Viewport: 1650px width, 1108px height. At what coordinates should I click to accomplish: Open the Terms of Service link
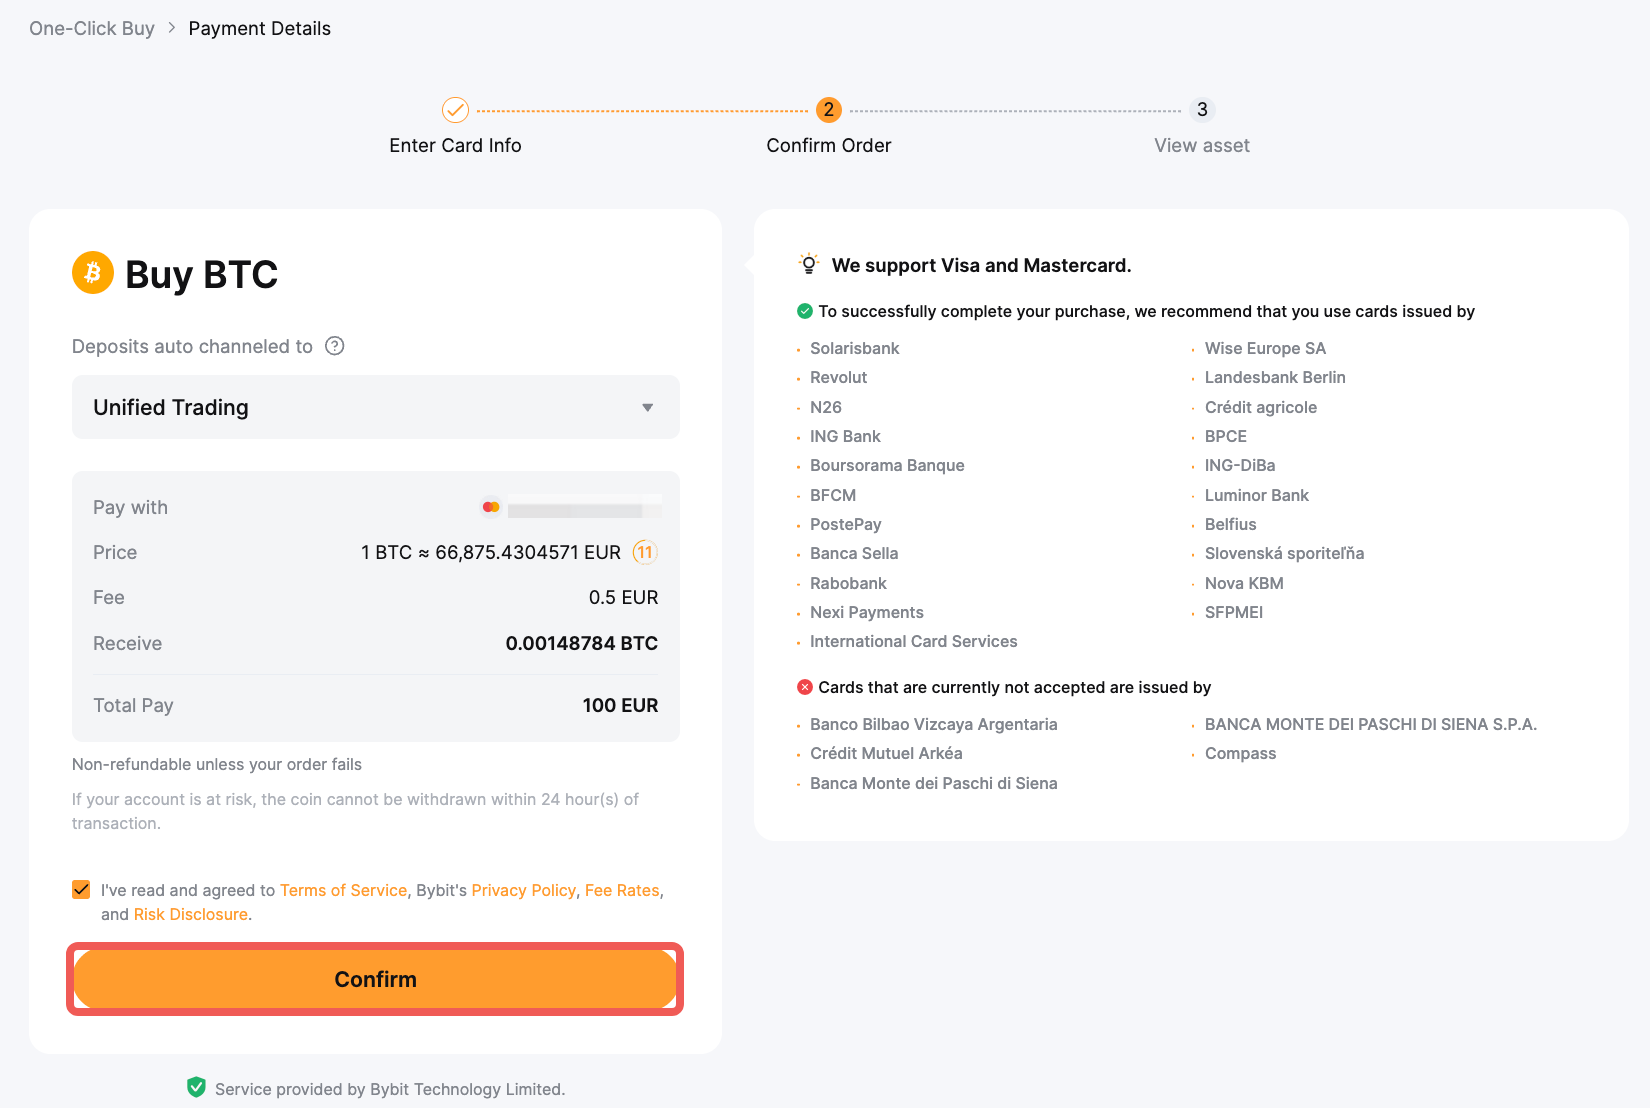coord(343,890)
